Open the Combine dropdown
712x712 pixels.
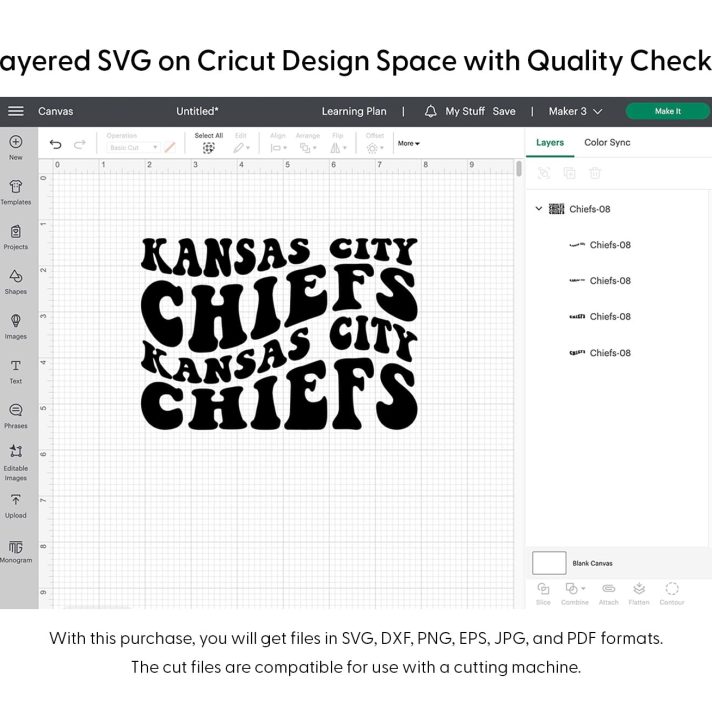(x=575, y=593)
